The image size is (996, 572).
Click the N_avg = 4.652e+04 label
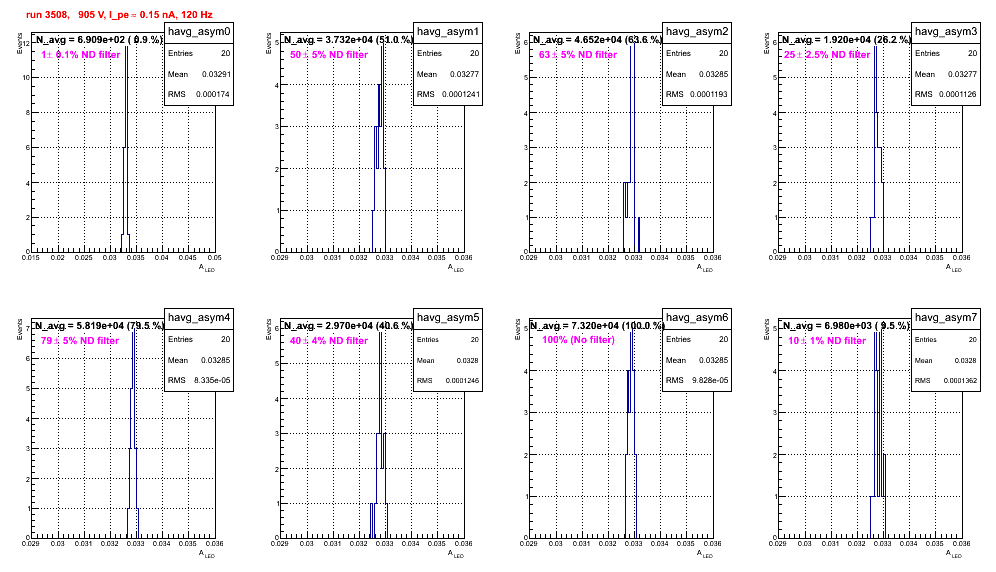coord(597,39)
